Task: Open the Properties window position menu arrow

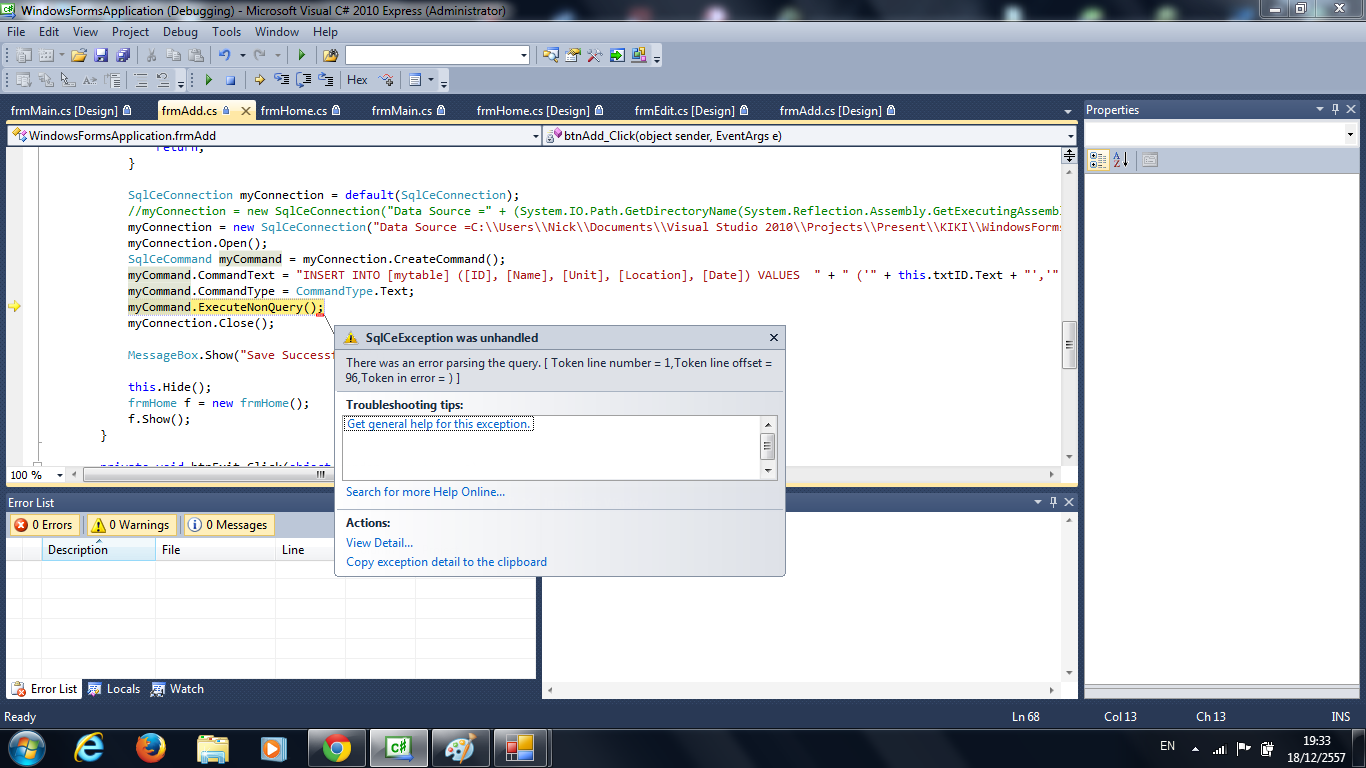Action: (x=1319, y=110)
